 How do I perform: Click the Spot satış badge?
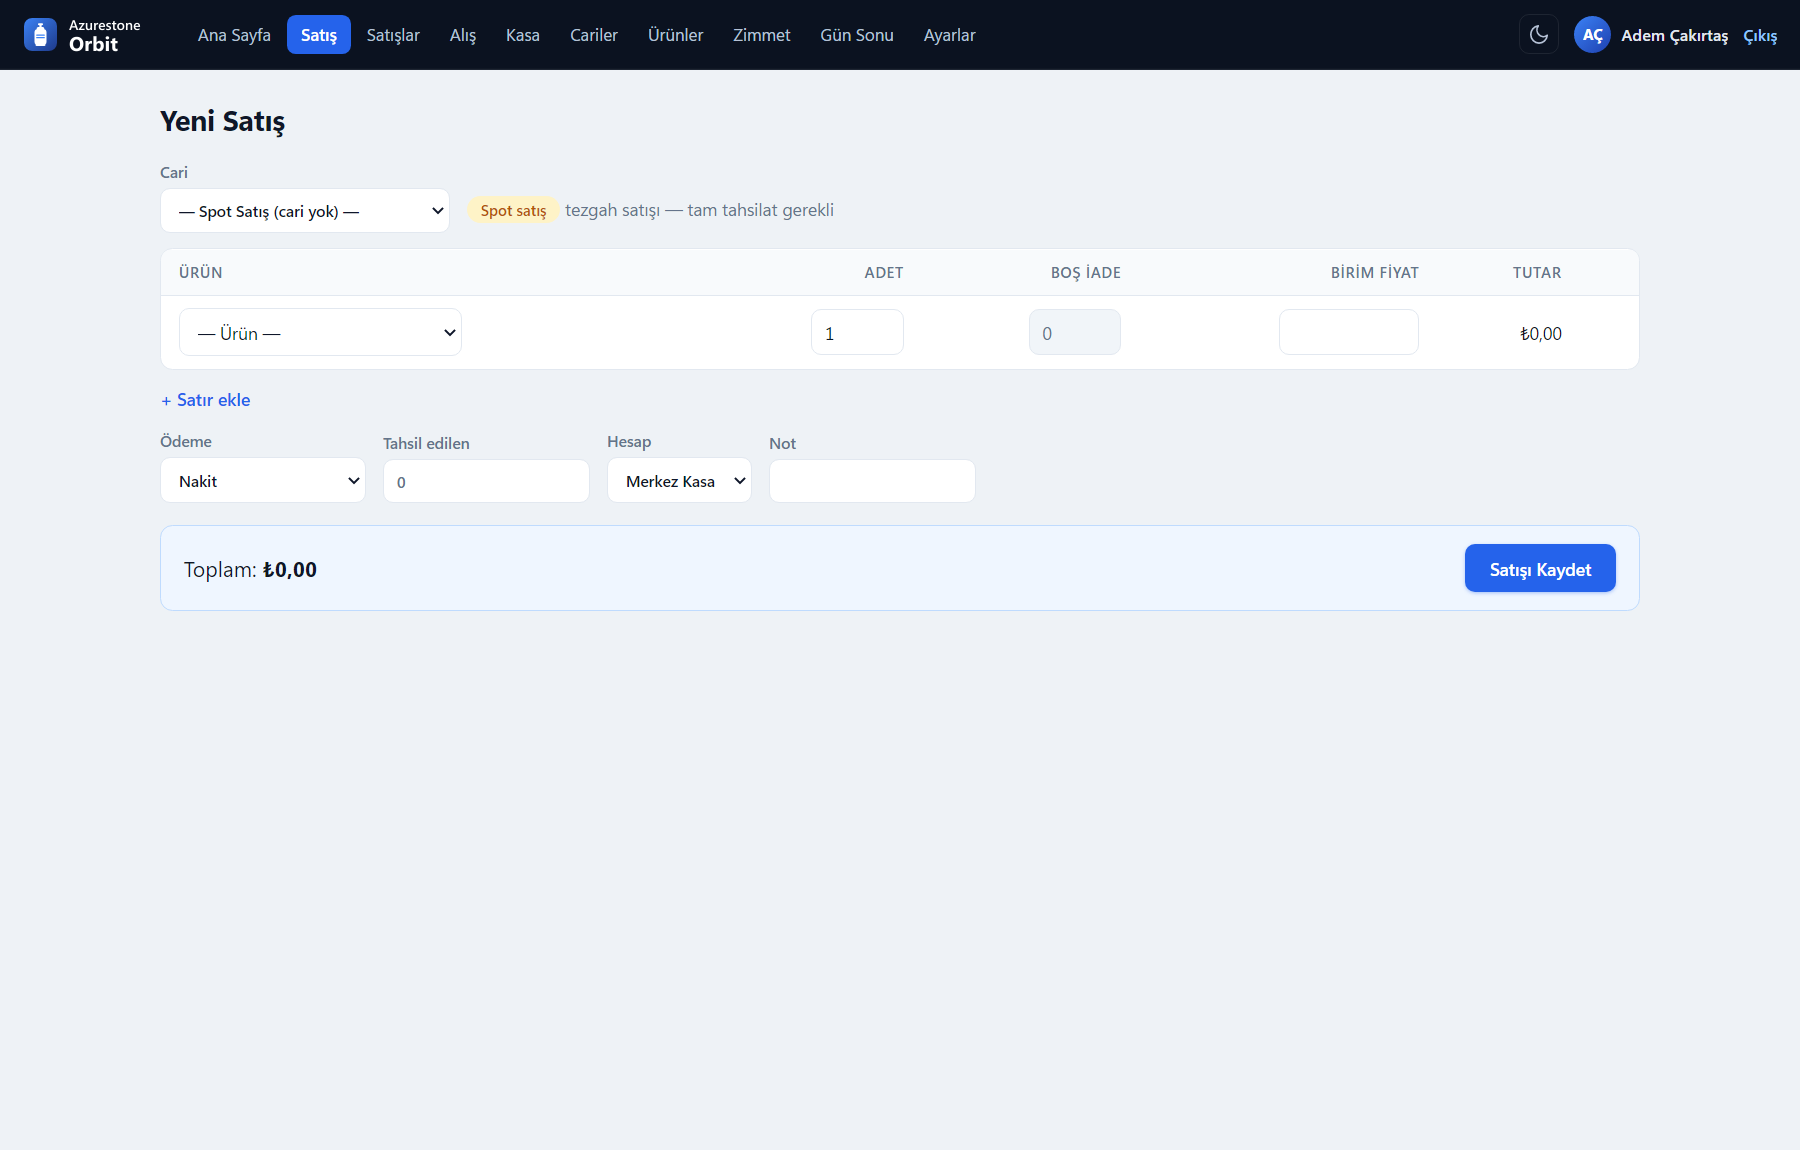(x=513, y=210)
